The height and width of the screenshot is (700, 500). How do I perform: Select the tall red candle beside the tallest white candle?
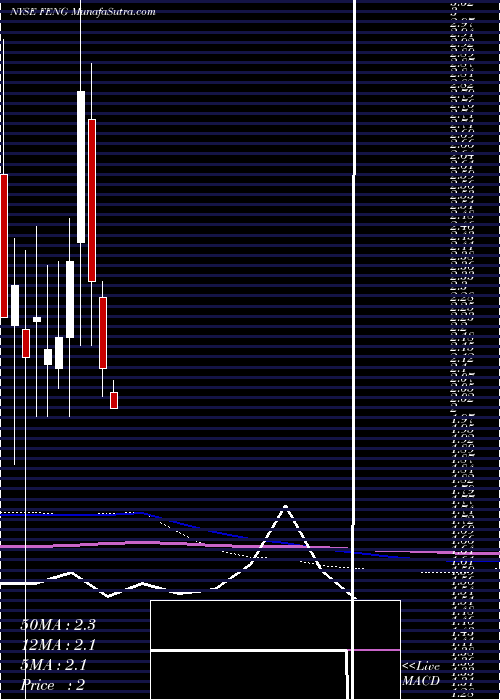(x=92, y=200)
